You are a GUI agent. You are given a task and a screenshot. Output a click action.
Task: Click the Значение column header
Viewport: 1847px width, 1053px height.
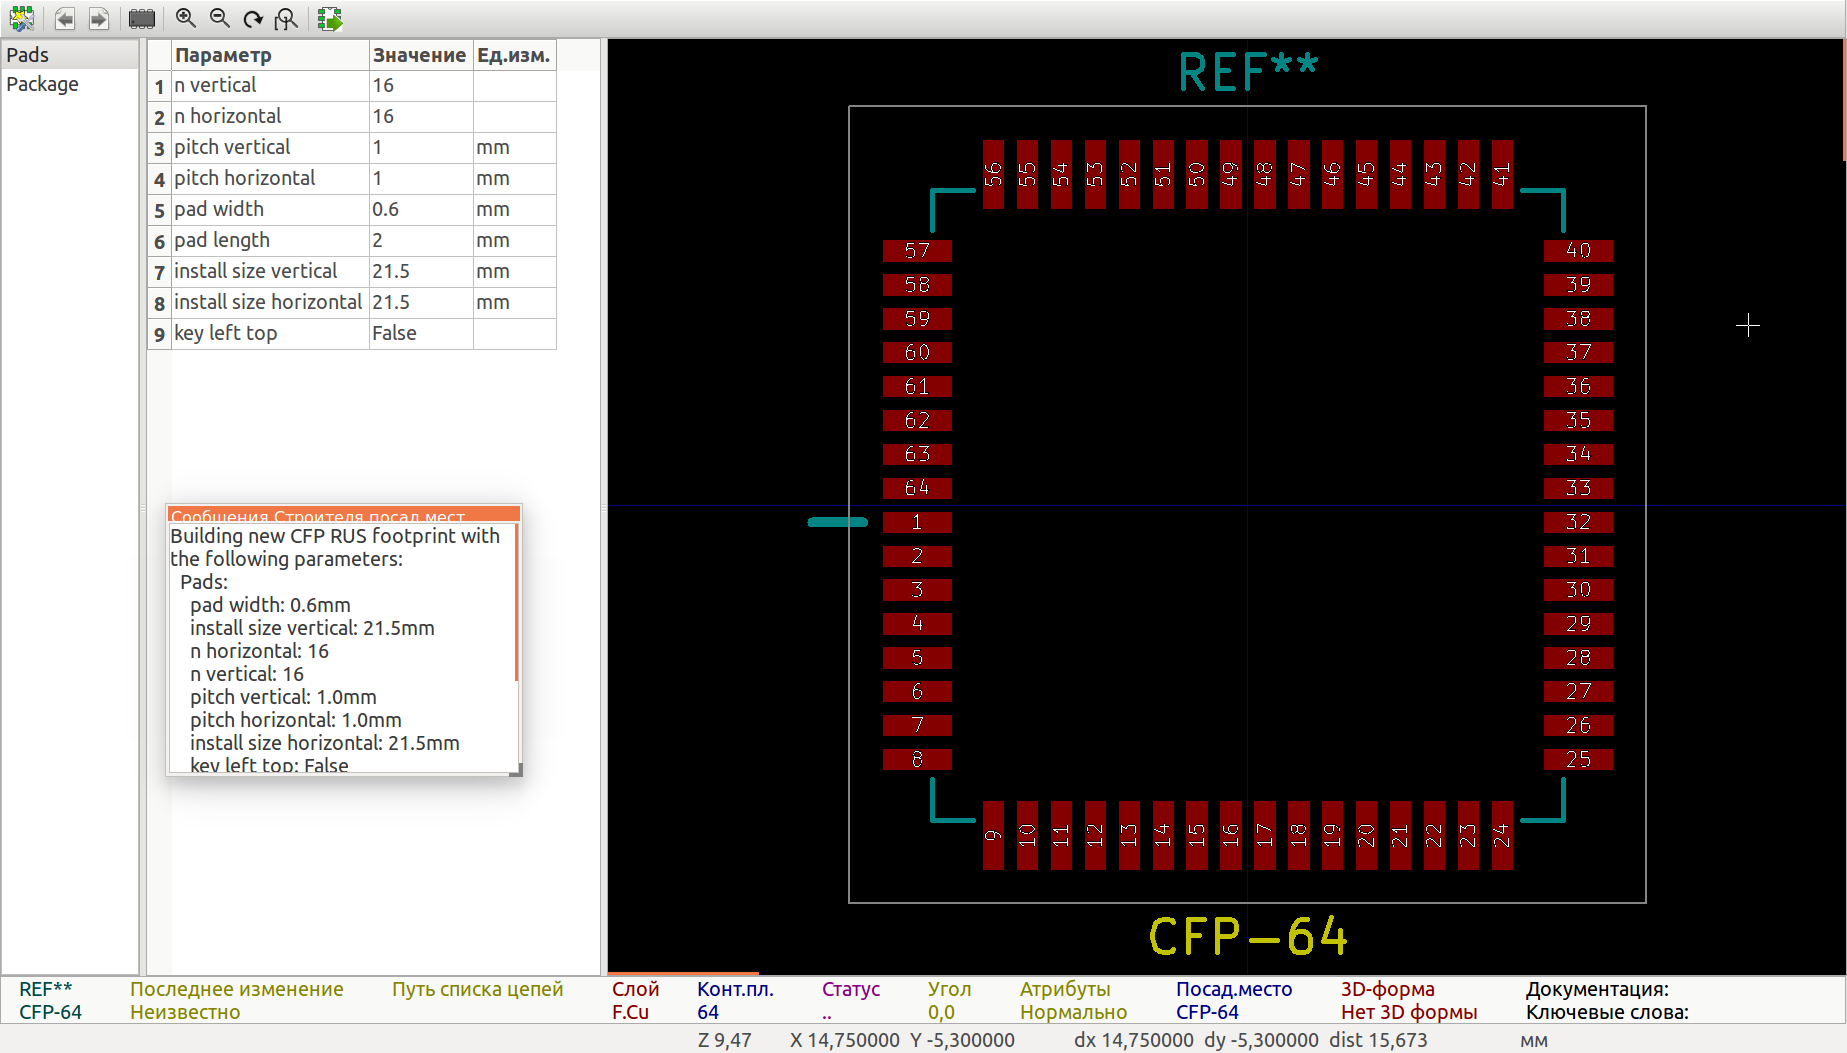click(x=419, y=55)
